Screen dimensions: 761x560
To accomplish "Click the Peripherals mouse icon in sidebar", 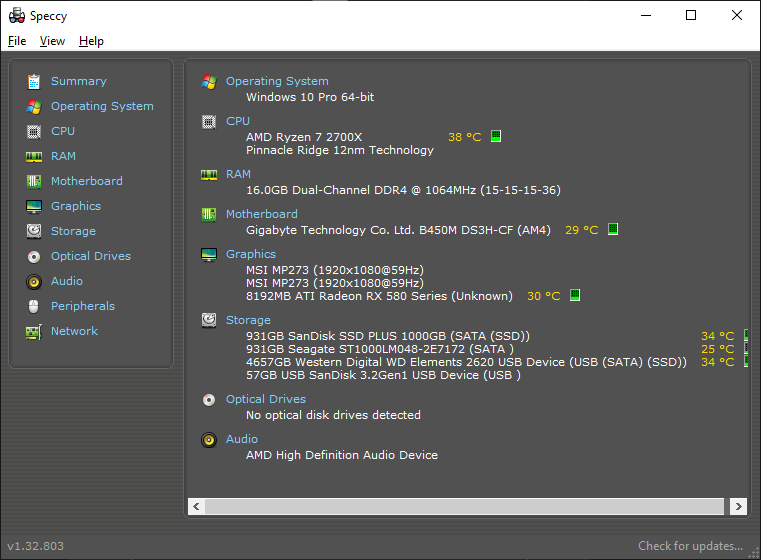I will tap(33, 306).
